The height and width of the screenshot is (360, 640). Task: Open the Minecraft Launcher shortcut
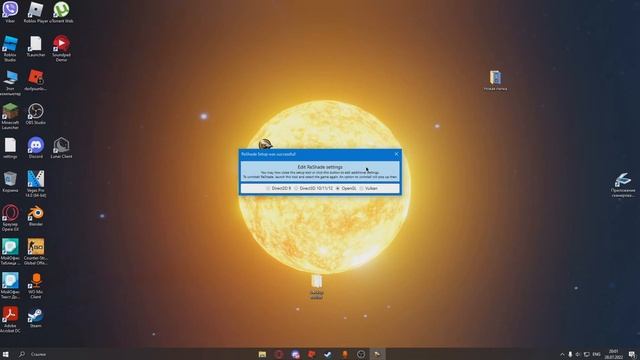[10, 116]
